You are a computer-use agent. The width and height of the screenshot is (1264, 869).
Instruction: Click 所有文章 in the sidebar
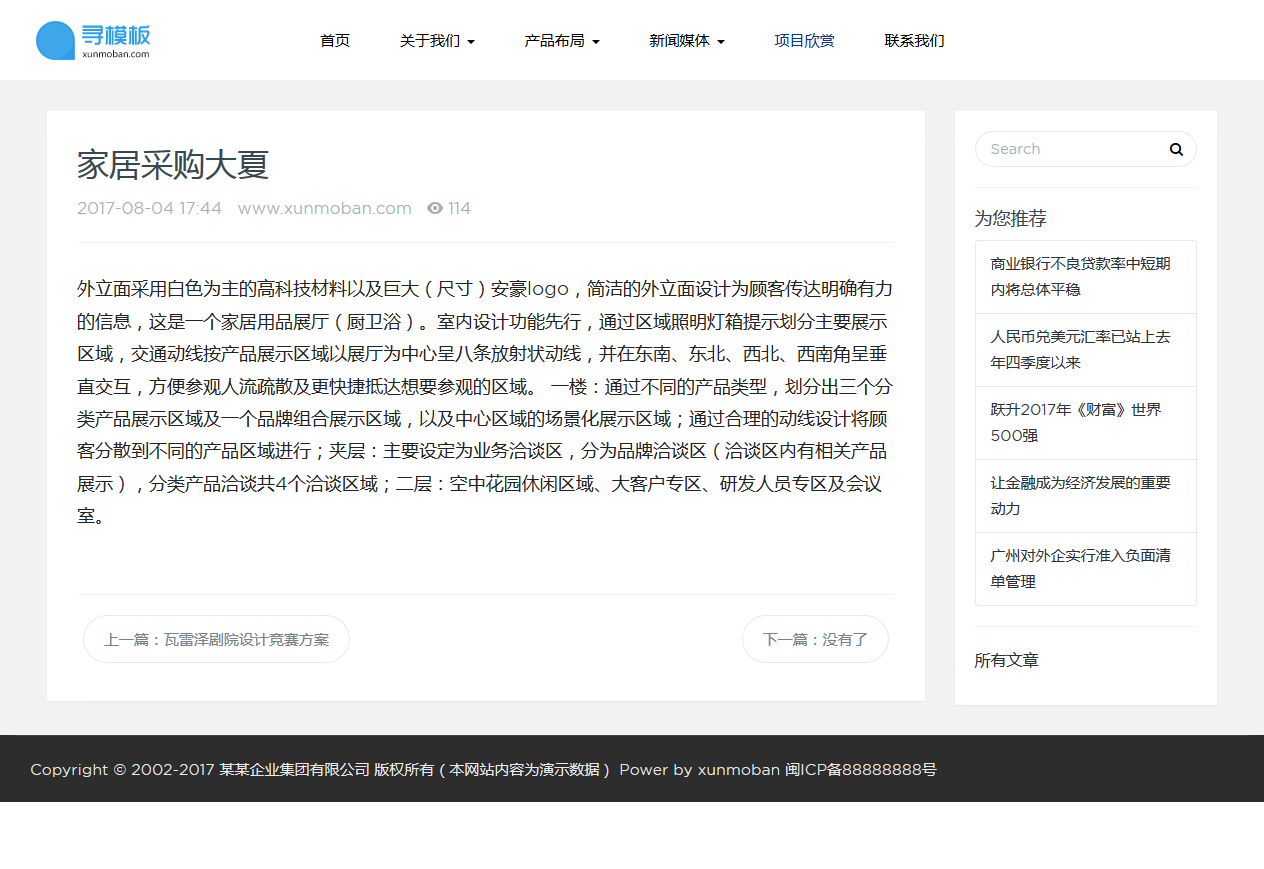[1006, 660]
